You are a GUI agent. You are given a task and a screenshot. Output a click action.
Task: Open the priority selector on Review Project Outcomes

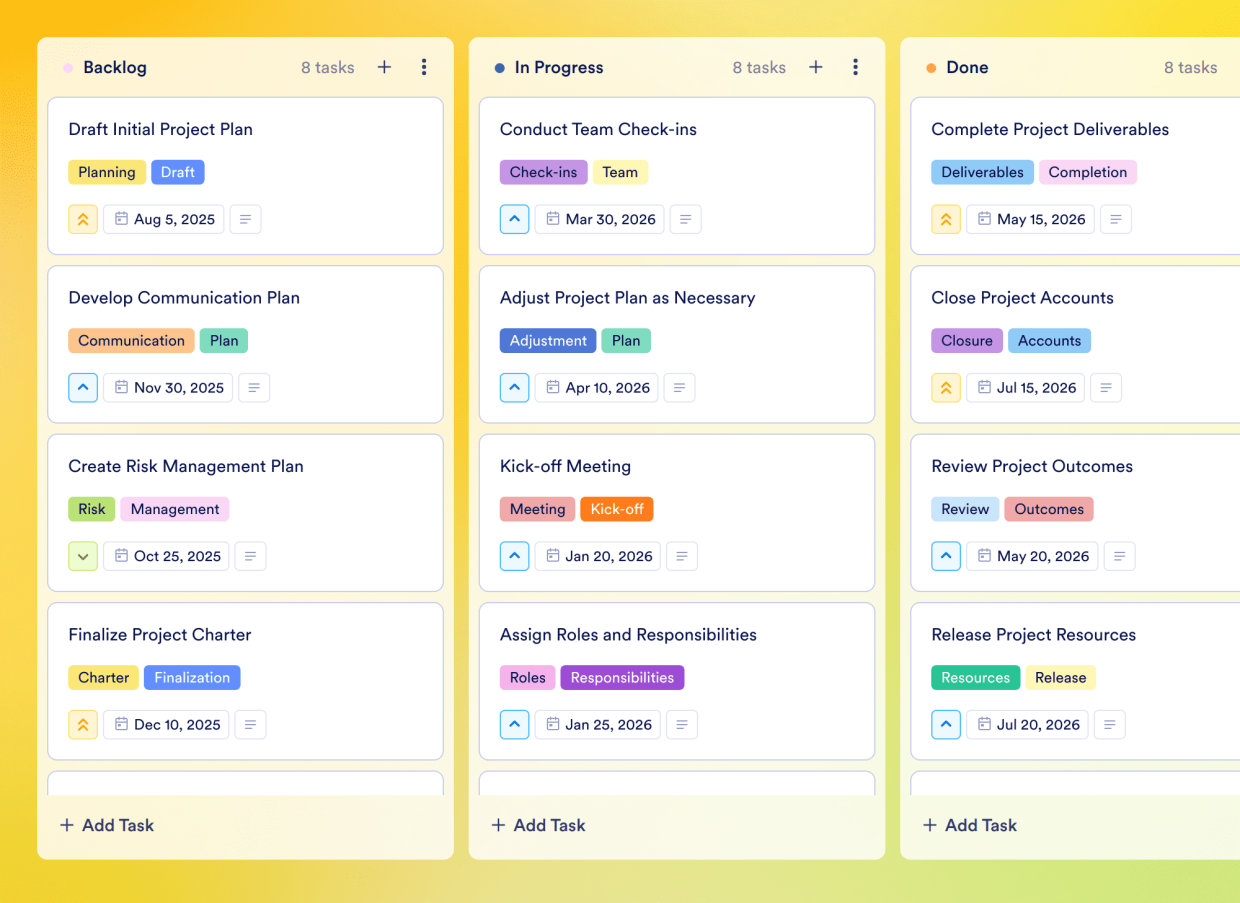946,556
